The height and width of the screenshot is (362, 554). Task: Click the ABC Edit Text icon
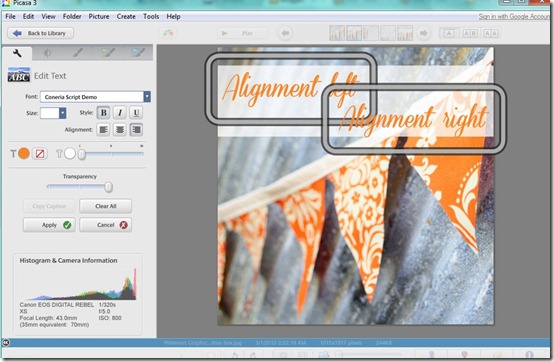19,75
